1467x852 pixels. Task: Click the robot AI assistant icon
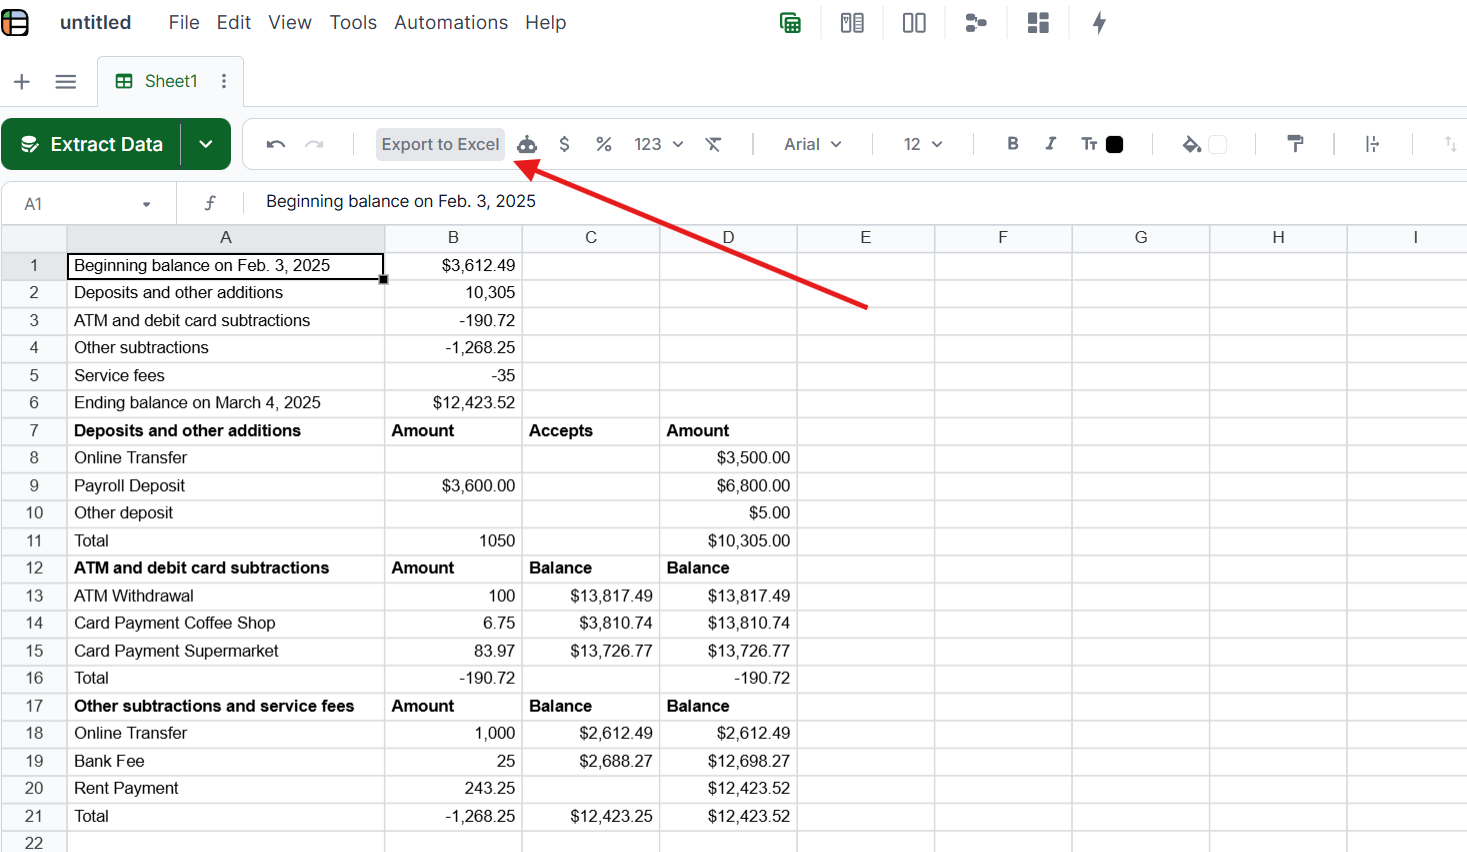click(527, 145)
